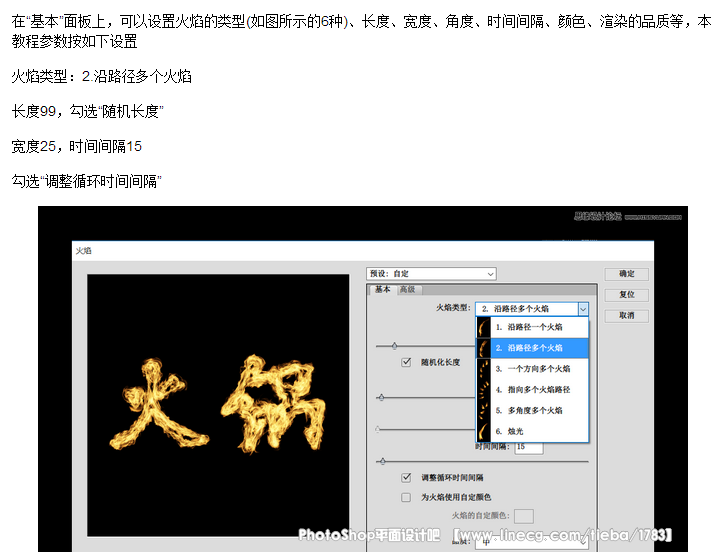Click the 时间间隔 slider handle
The height and width of the screenshot is (552, 722).
pyautogui.click(x=382, y=461)
